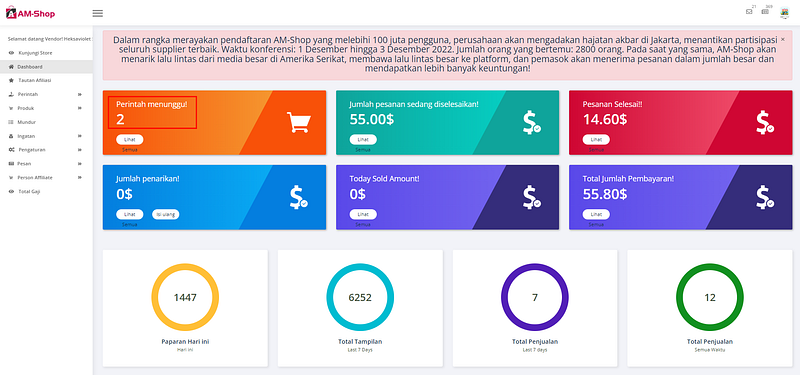The height and width of the screenshot is (375, 800).
Task: Expand the Produk sidebar submenu
Action: click(x=46, y=108)
